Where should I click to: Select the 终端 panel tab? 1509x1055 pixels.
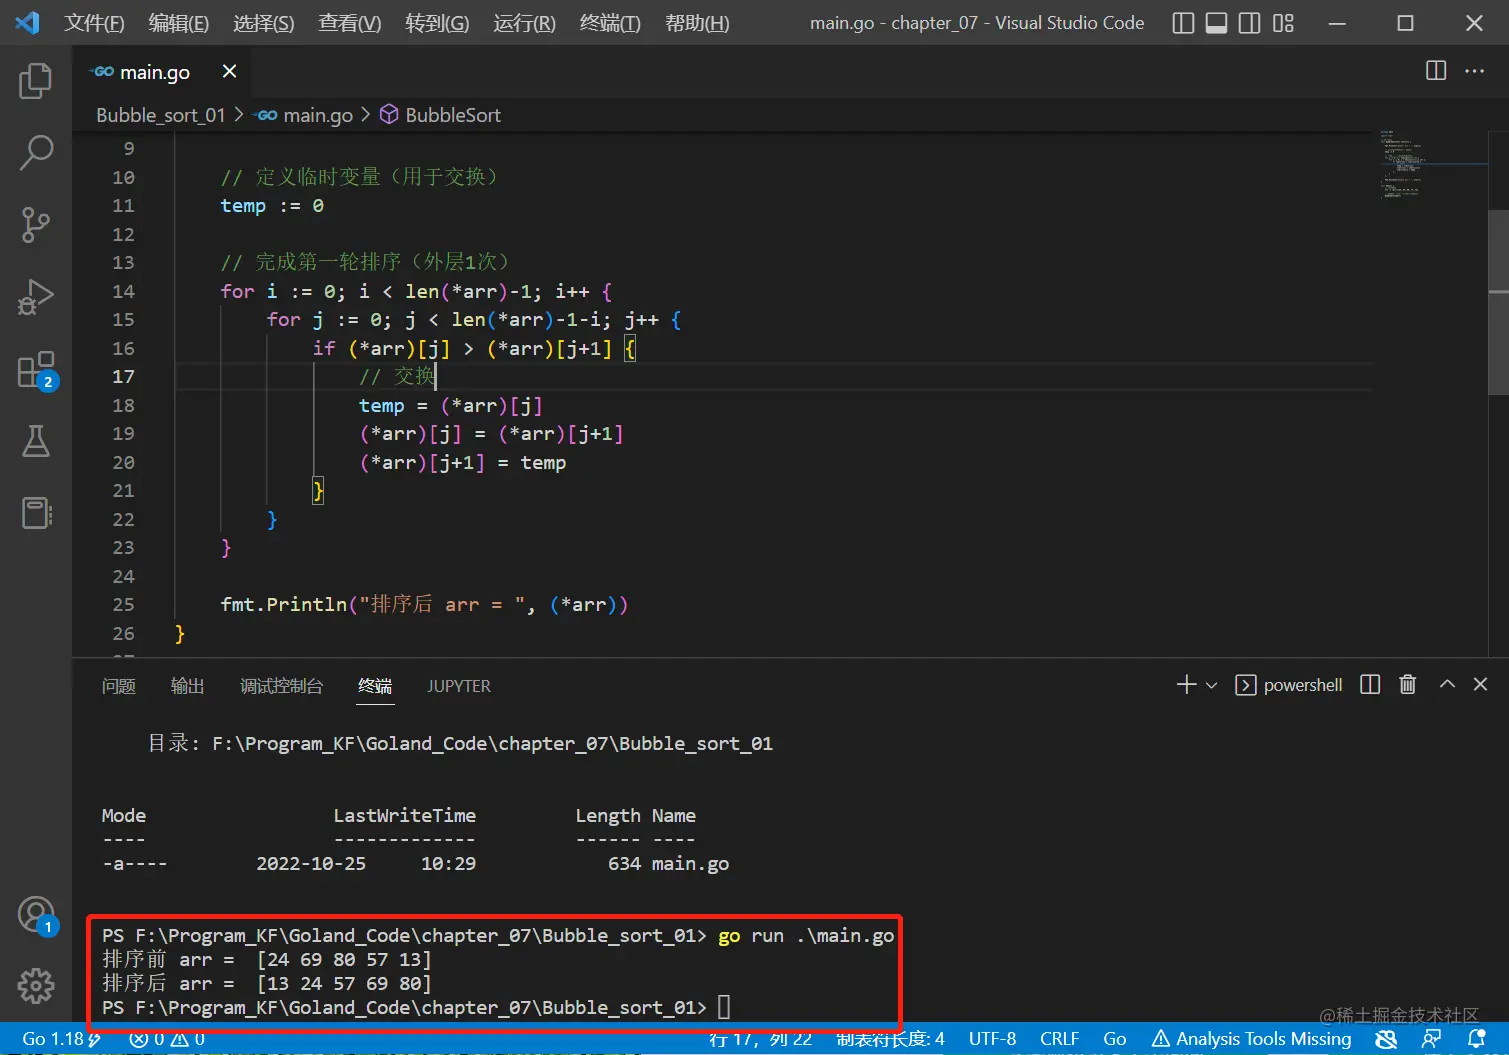click(x=375, y=686)
